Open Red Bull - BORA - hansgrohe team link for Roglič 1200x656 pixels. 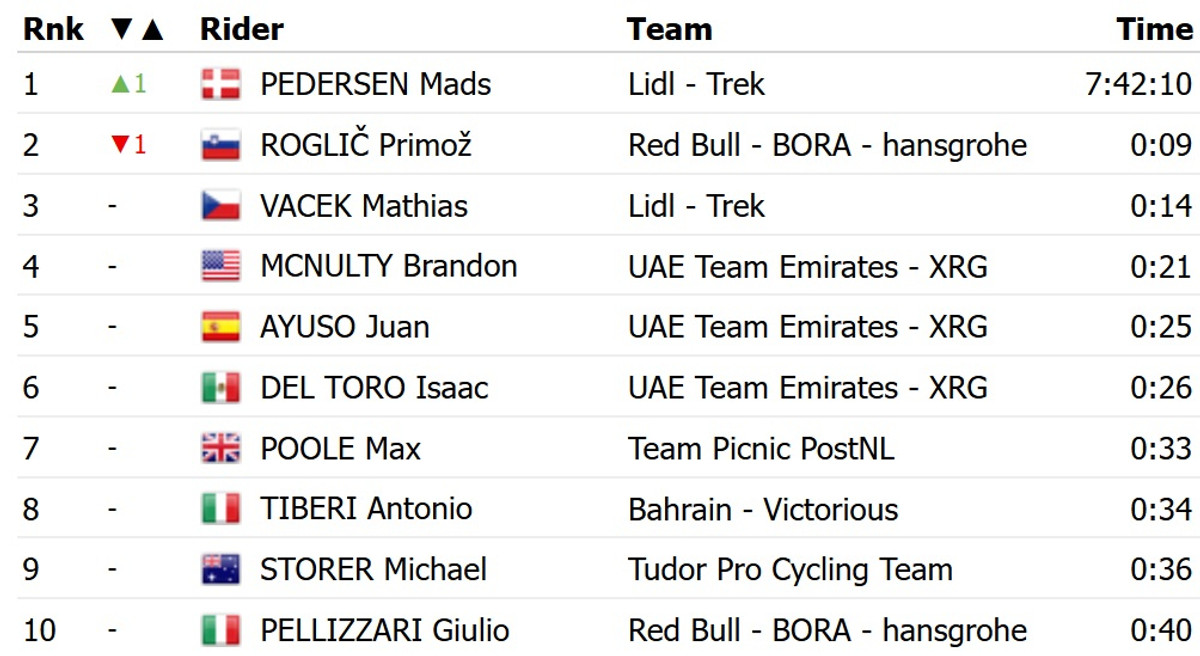[827, 145]
